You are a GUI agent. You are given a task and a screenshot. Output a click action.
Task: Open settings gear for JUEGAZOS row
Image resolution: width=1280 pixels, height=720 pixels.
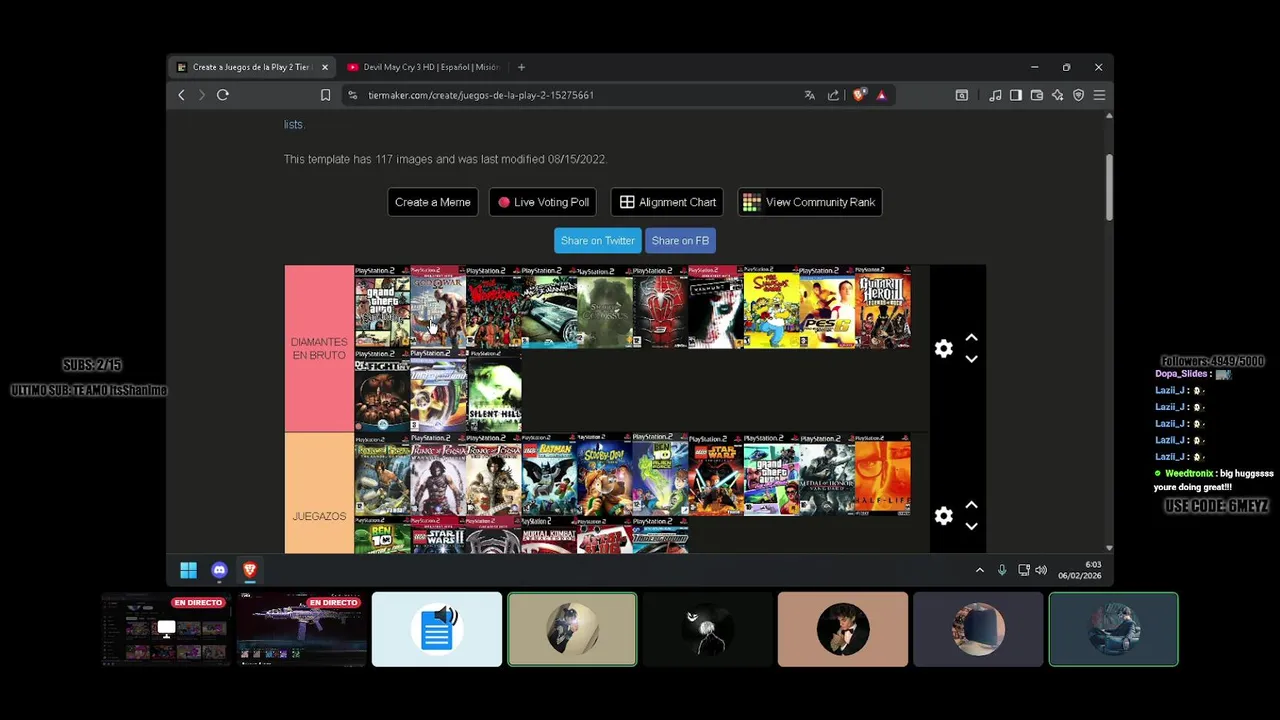pos(943,515)
